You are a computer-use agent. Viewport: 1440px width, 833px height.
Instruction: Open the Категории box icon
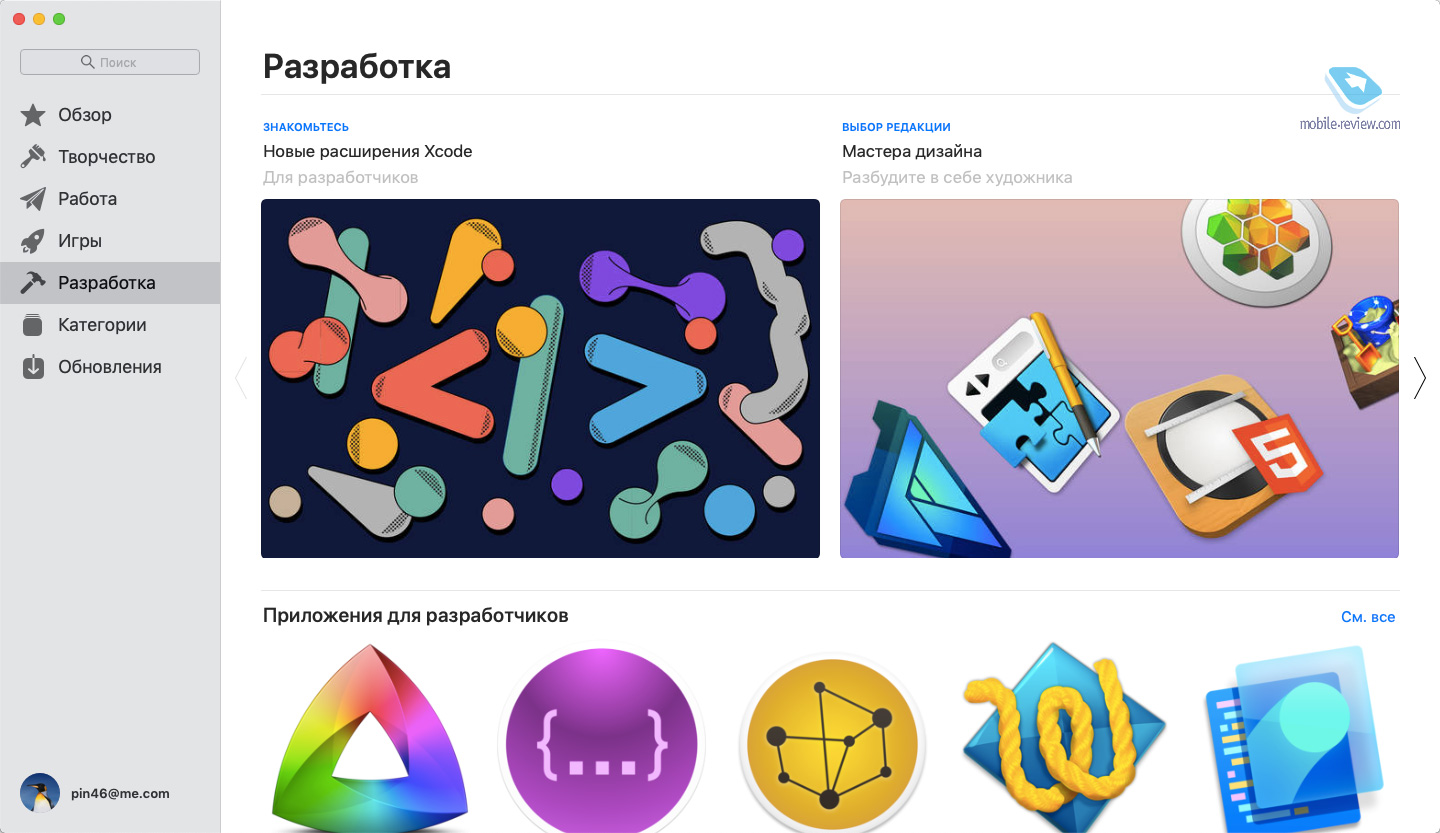click(33, 325)
